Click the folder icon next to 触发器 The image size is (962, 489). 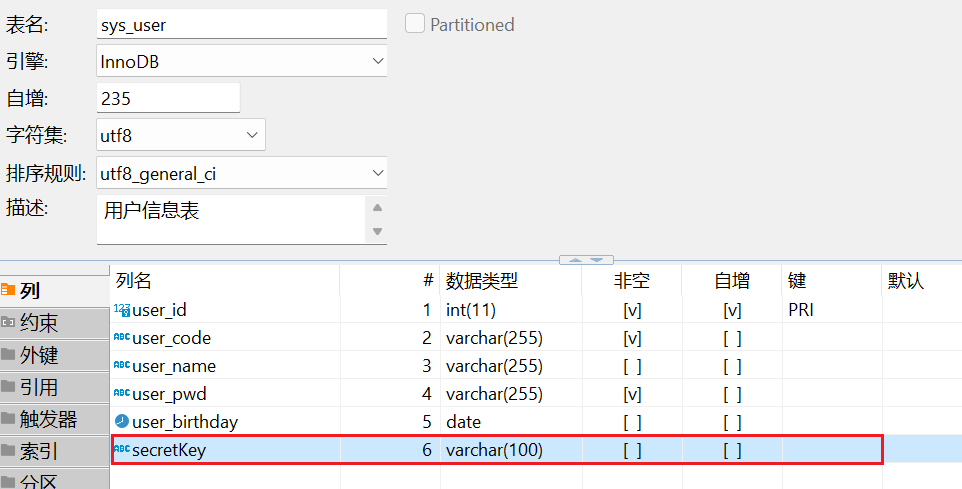point(7,418)
